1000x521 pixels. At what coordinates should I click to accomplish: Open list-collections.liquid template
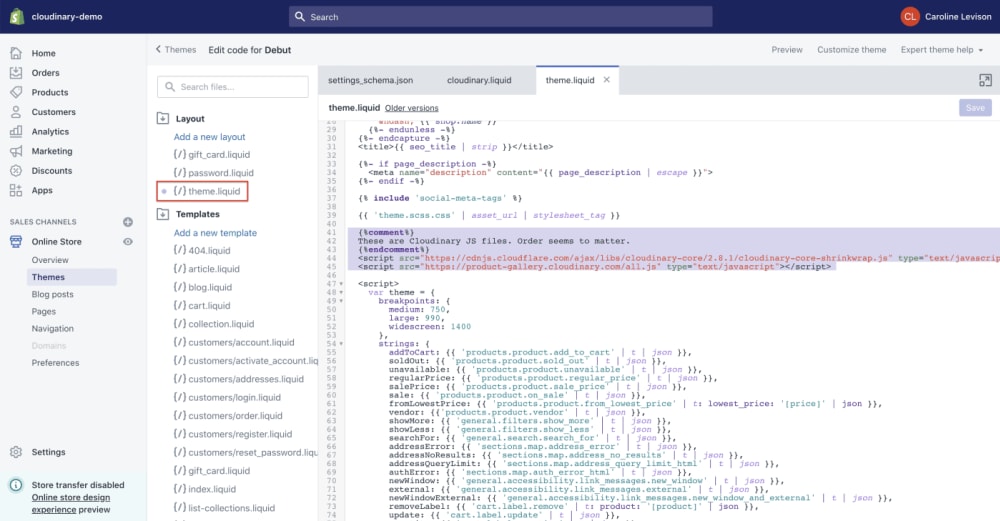[x=224, y=508]
